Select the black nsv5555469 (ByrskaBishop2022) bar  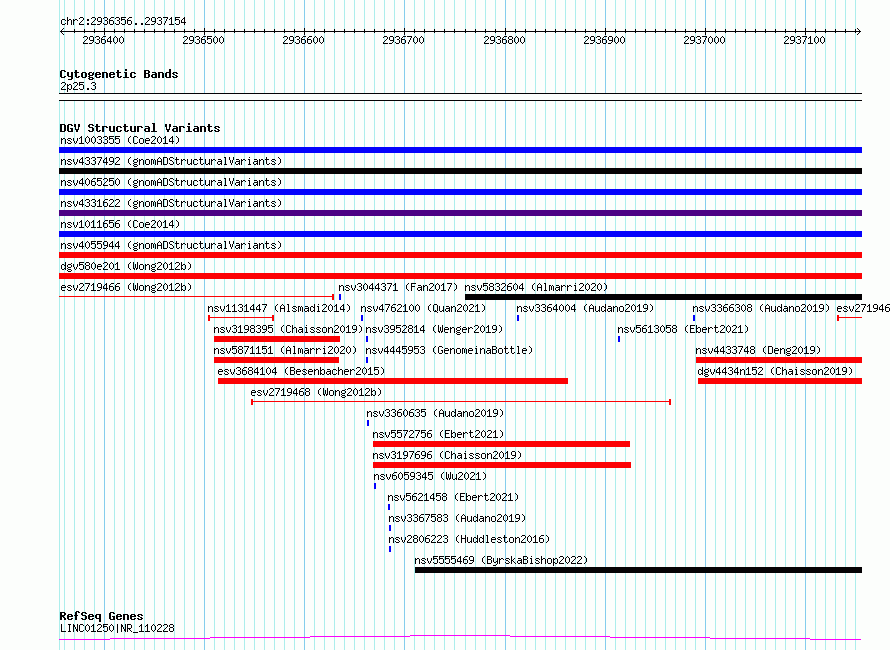[x=639, y=570]
